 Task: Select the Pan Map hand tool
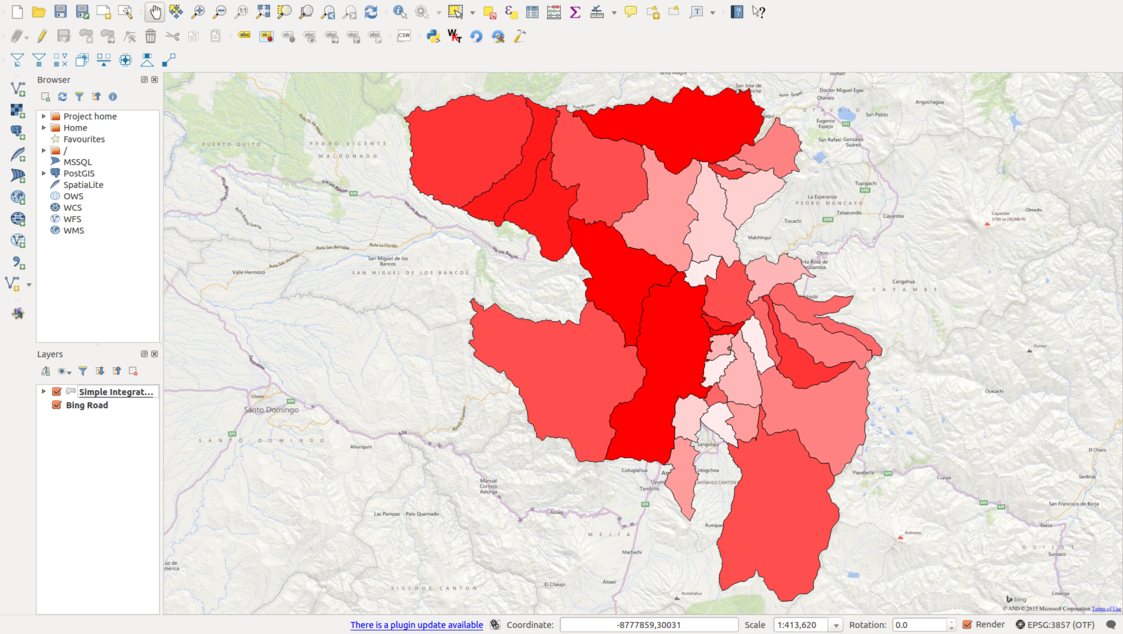click(154, 12)
